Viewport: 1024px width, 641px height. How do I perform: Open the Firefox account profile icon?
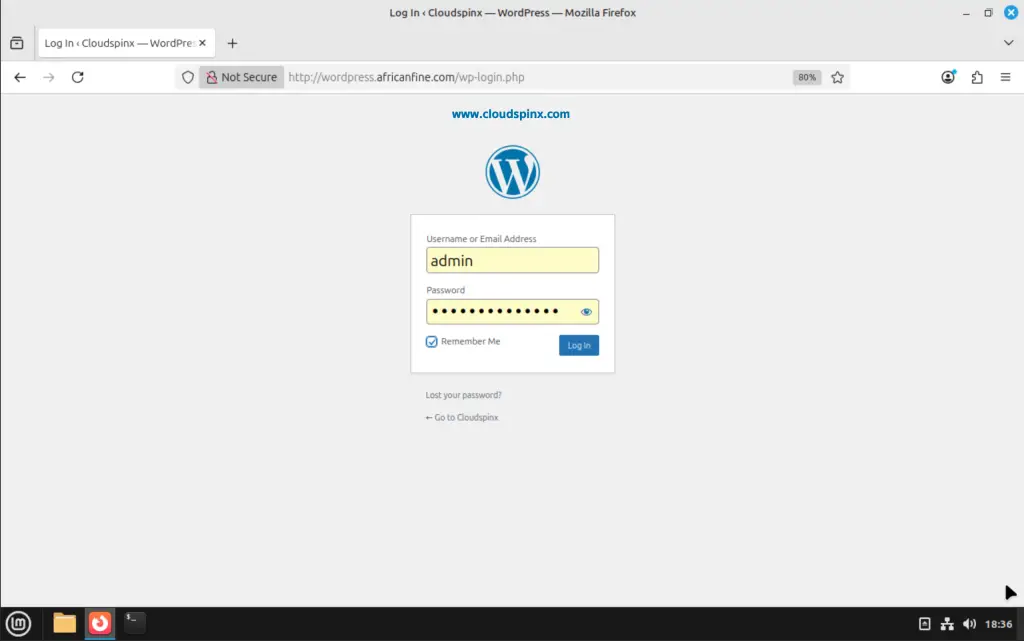tap(947, 77)
